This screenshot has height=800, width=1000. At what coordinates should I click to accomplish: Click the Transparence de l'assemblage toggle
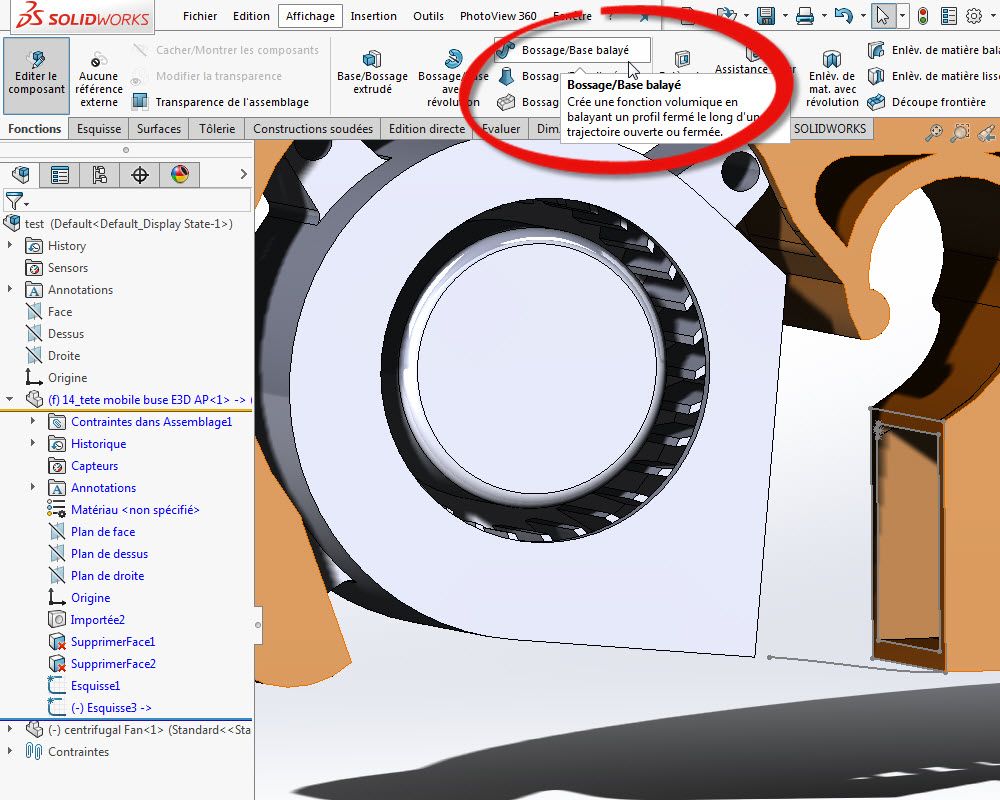pyautogui.click(x=220, y=101)
